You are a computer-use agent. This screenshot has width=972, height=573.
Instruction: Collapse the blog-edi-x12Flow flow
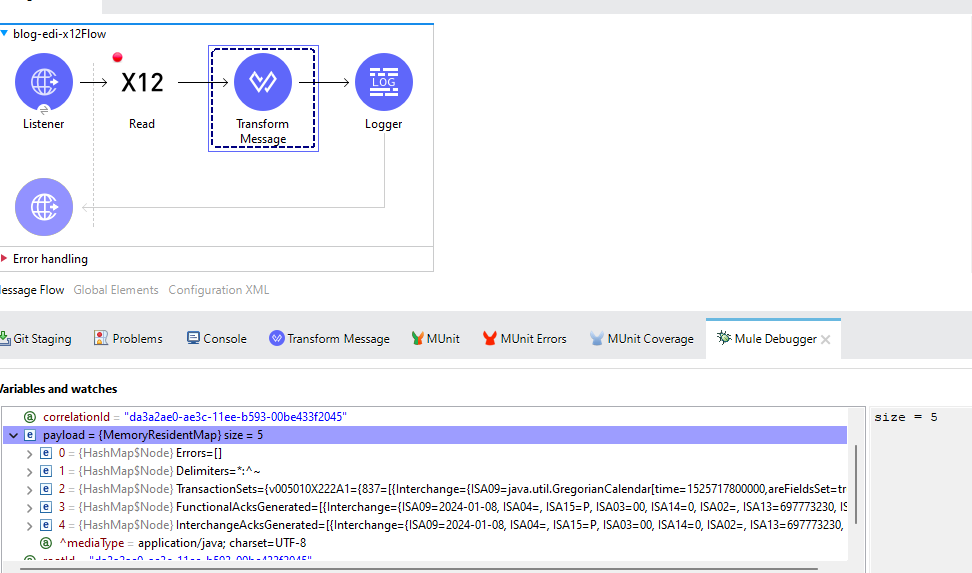5,34
